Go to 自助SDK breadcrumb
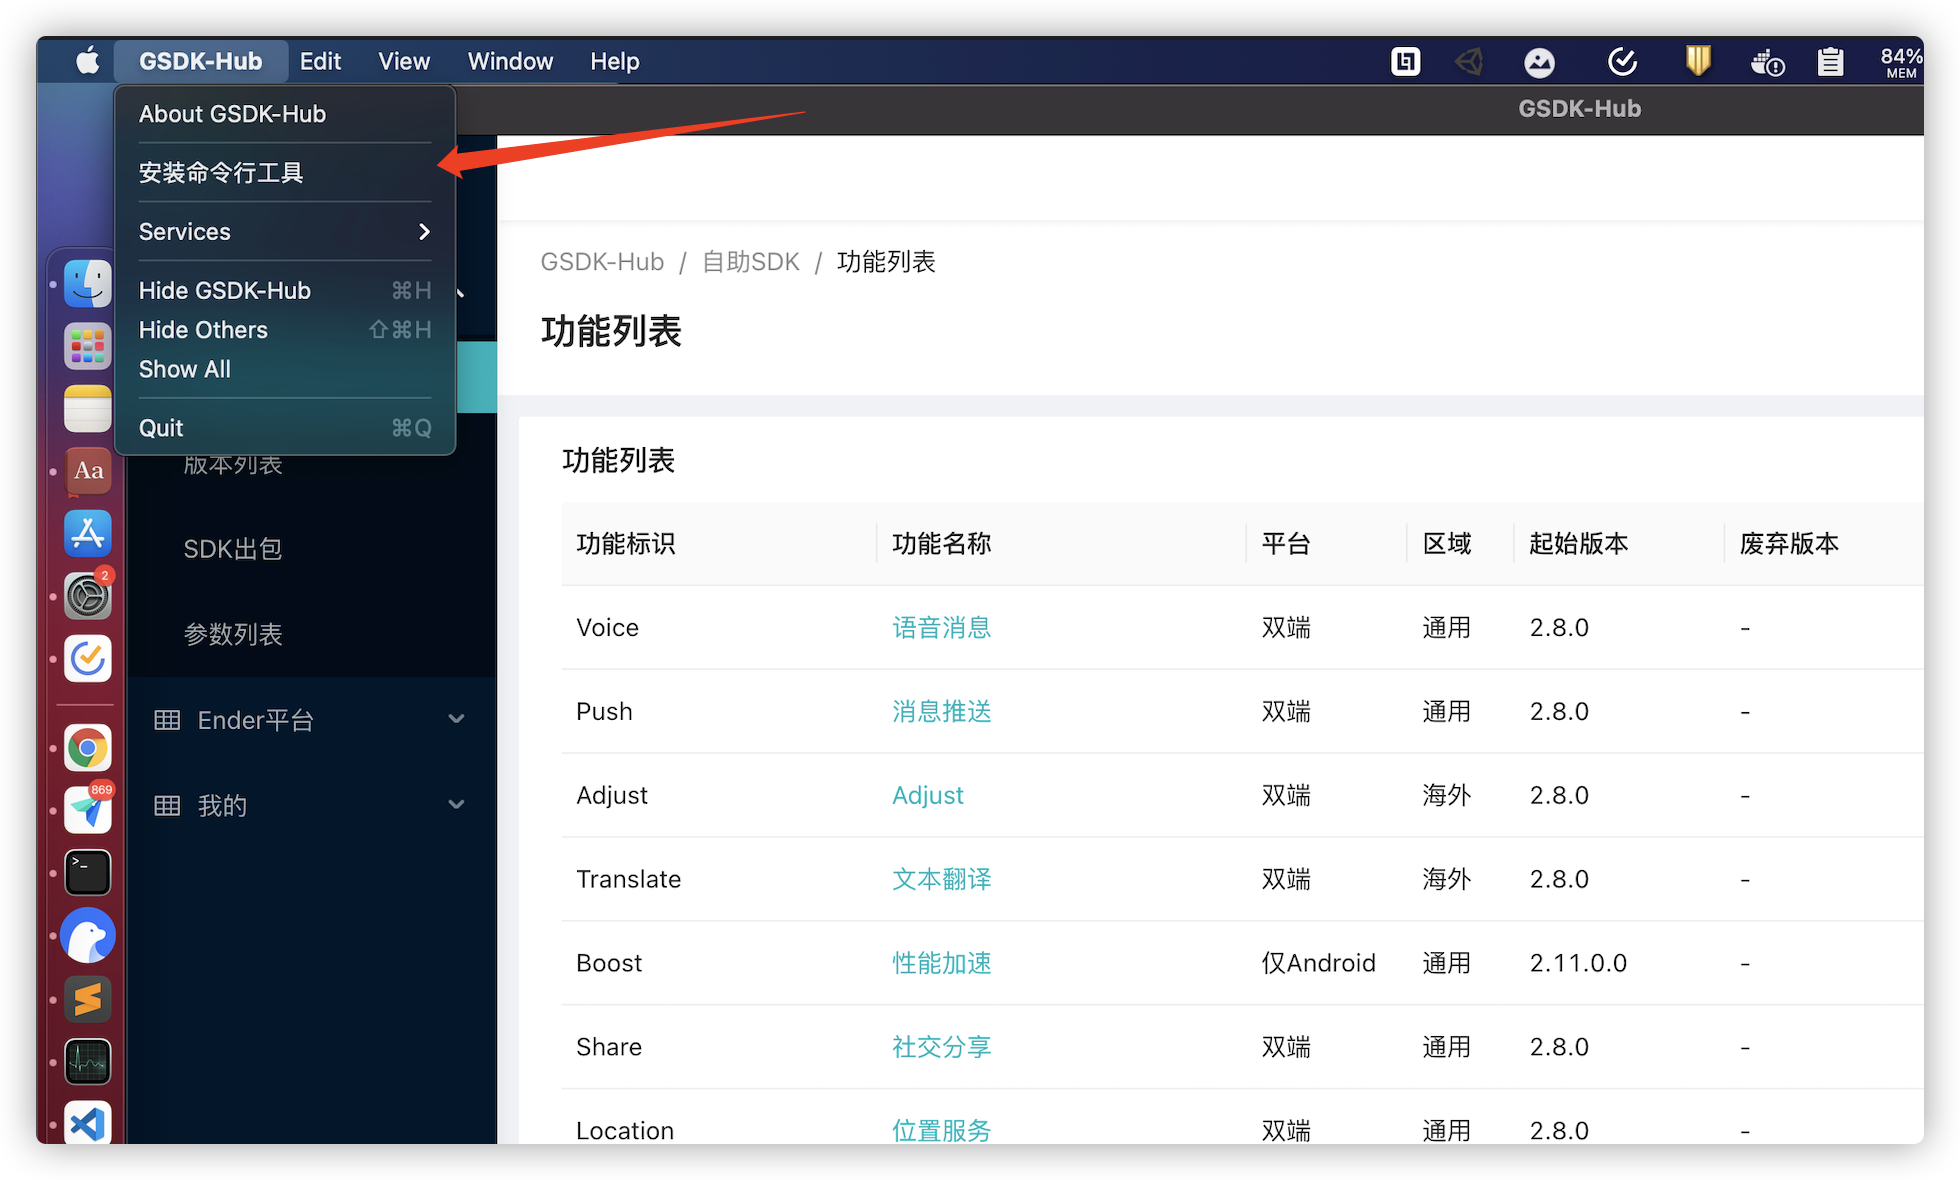The height and width of the screenshot is (1180, 1960). click(x=750, y=262)
